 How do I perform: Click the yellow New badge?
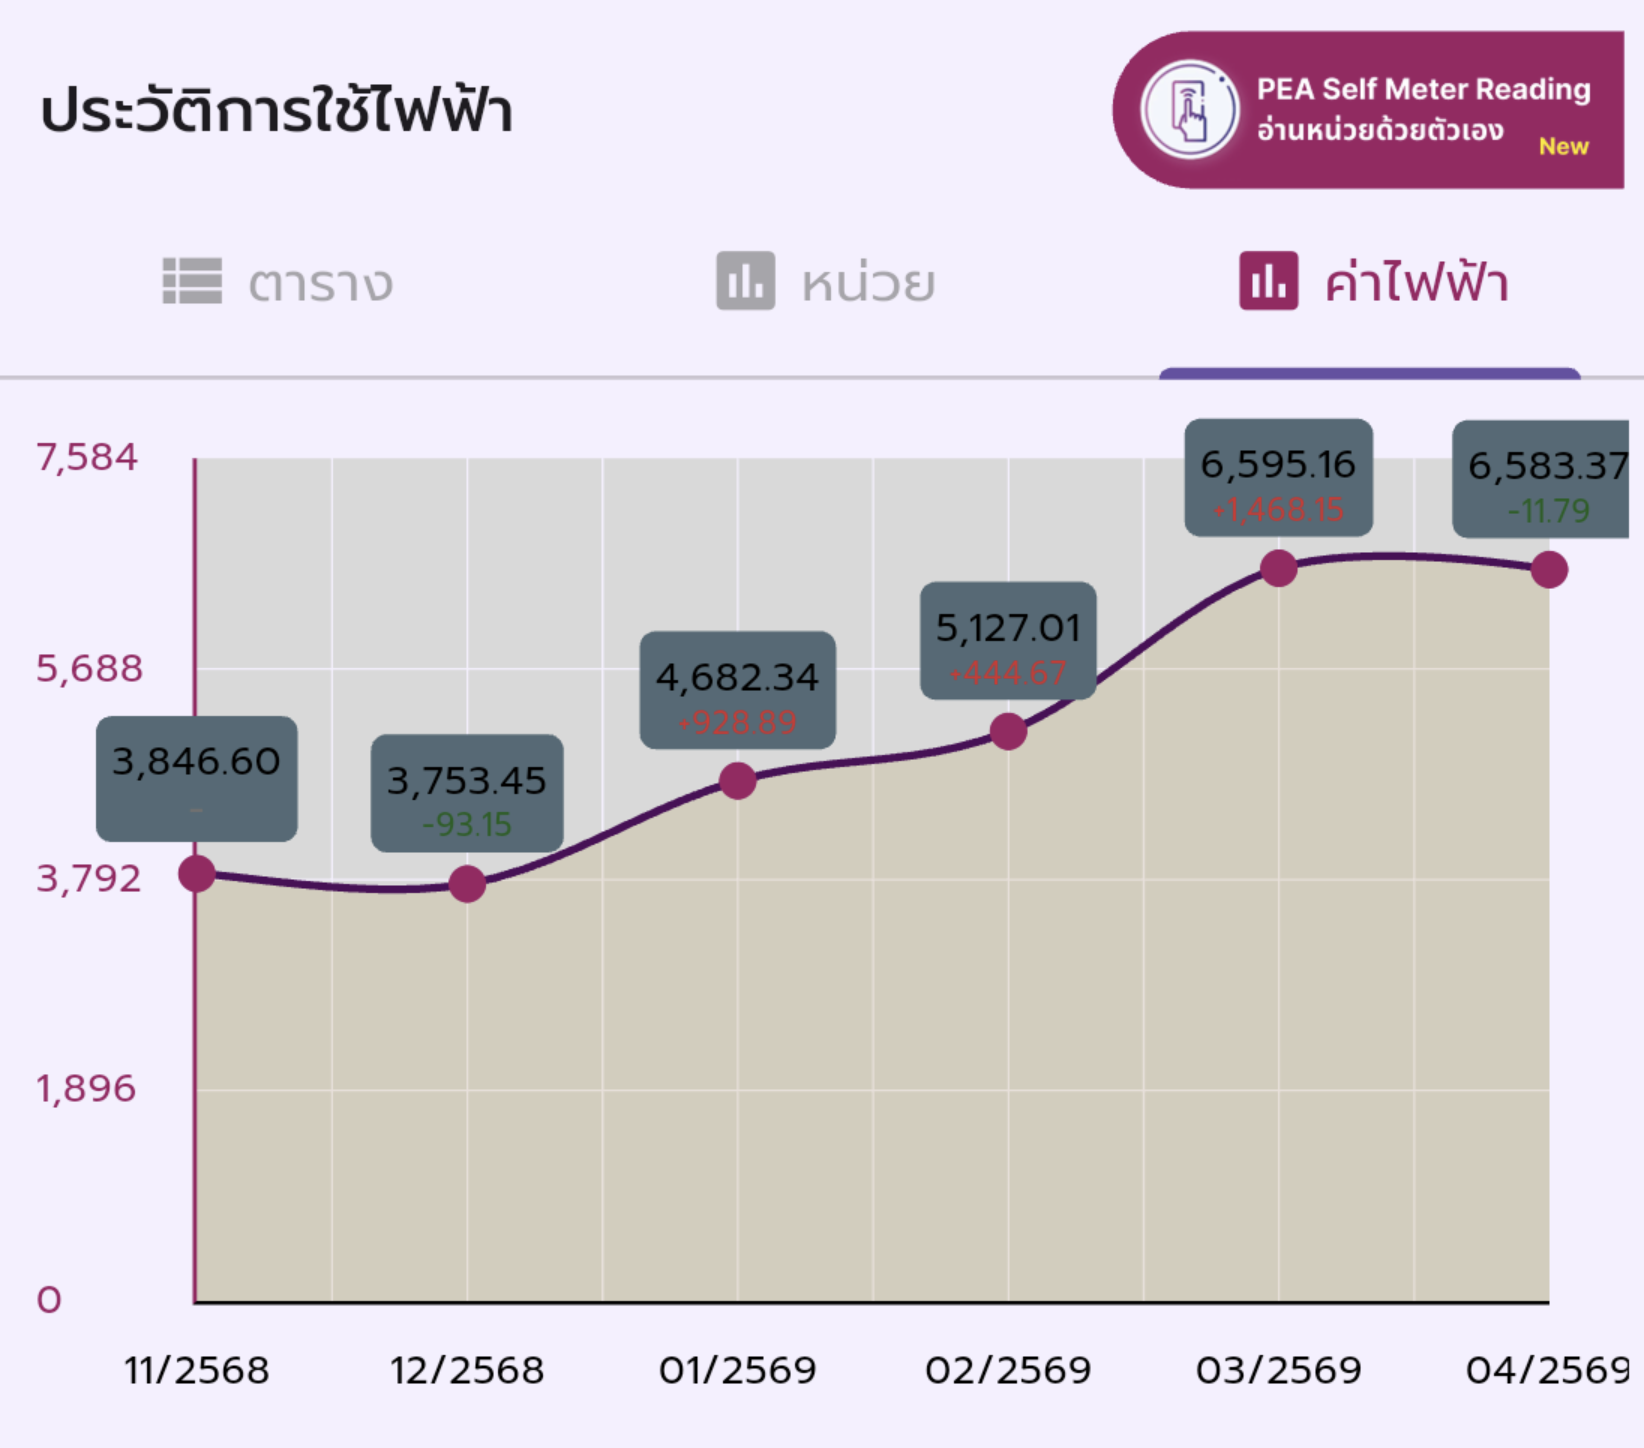pyautogui.click(x=1563, y=147)
